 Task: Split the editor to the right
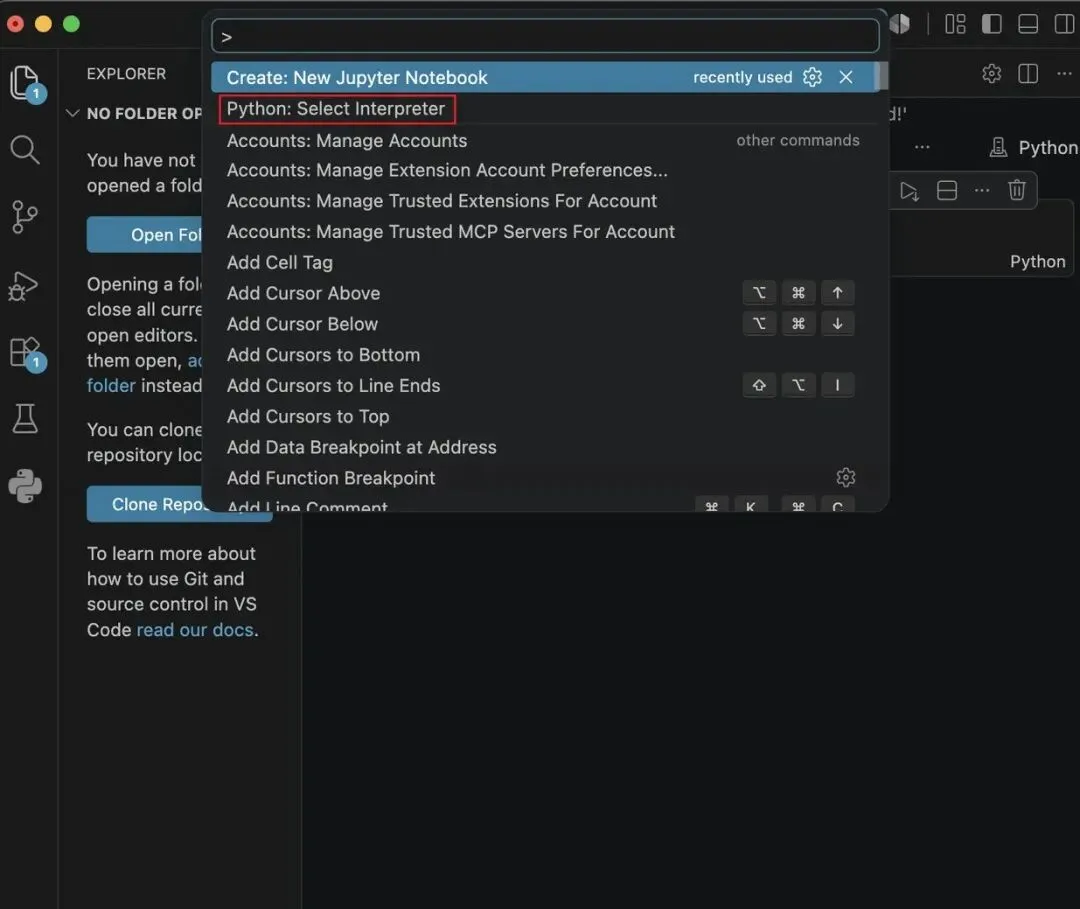1028,73
